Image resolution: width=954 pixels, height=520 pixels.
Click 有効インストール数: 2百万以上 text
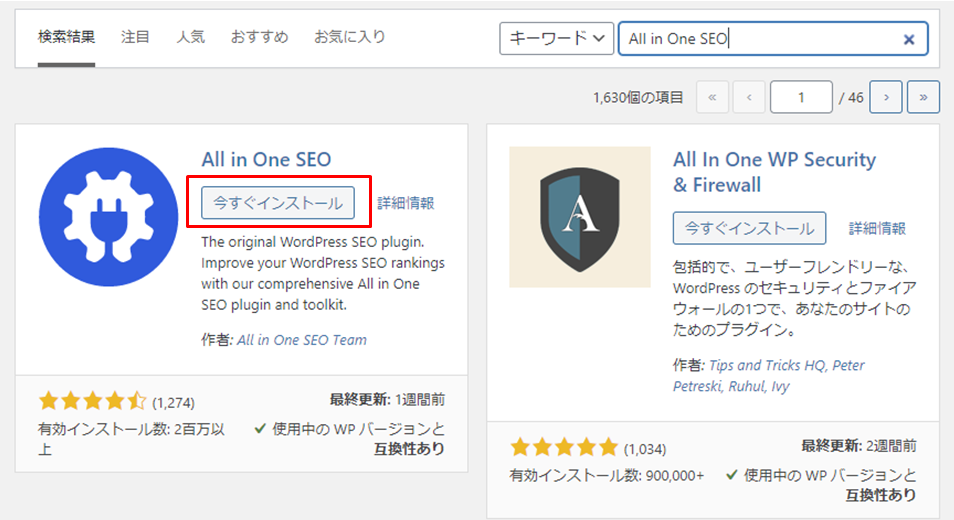(x=131, y=439)
